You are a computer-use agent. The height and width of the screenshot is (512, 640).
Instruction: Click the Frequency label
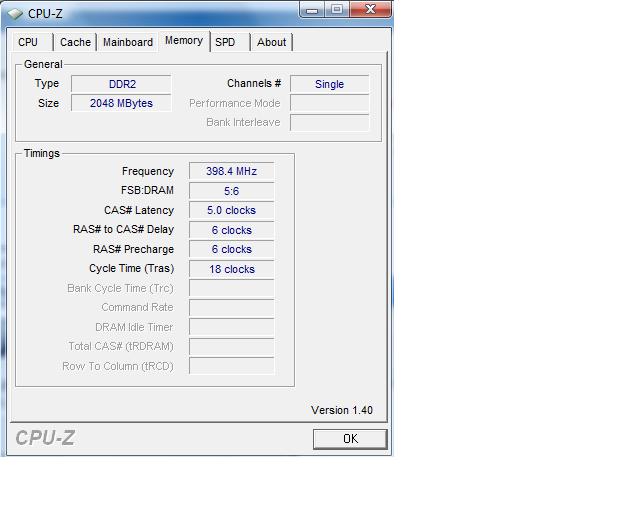pos(148,171)
